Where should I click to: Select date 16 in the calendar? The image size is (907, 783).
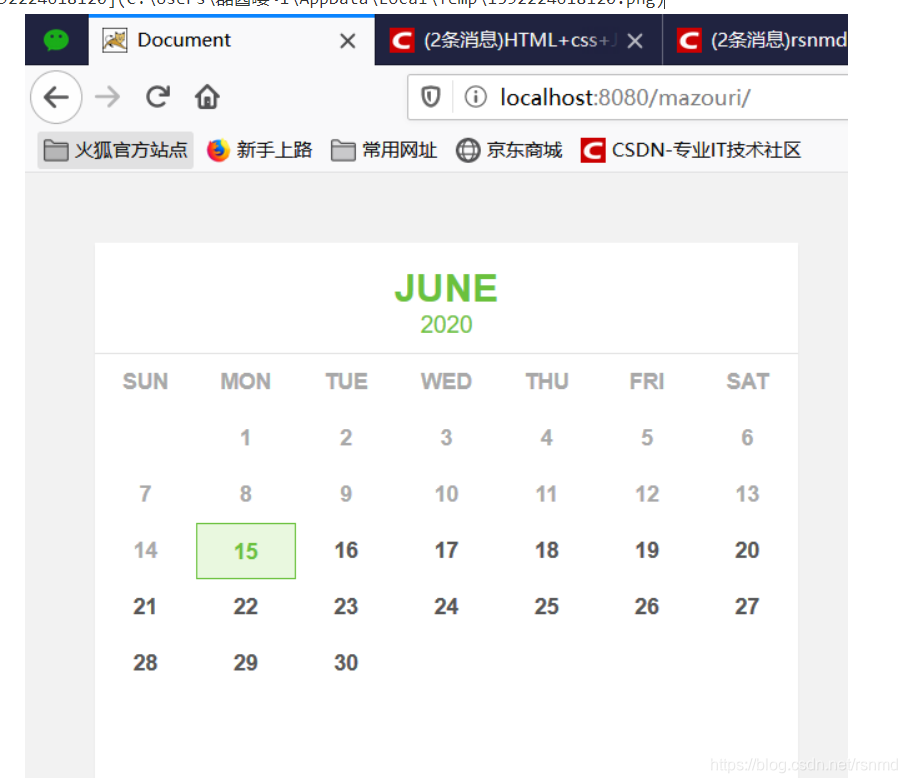346,550
